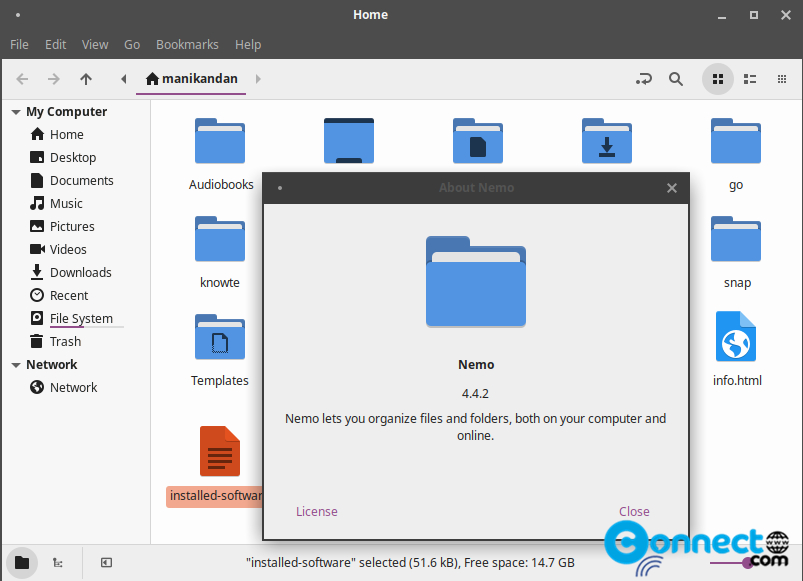Show the tree view in sidebar

[x=58, y=563]
